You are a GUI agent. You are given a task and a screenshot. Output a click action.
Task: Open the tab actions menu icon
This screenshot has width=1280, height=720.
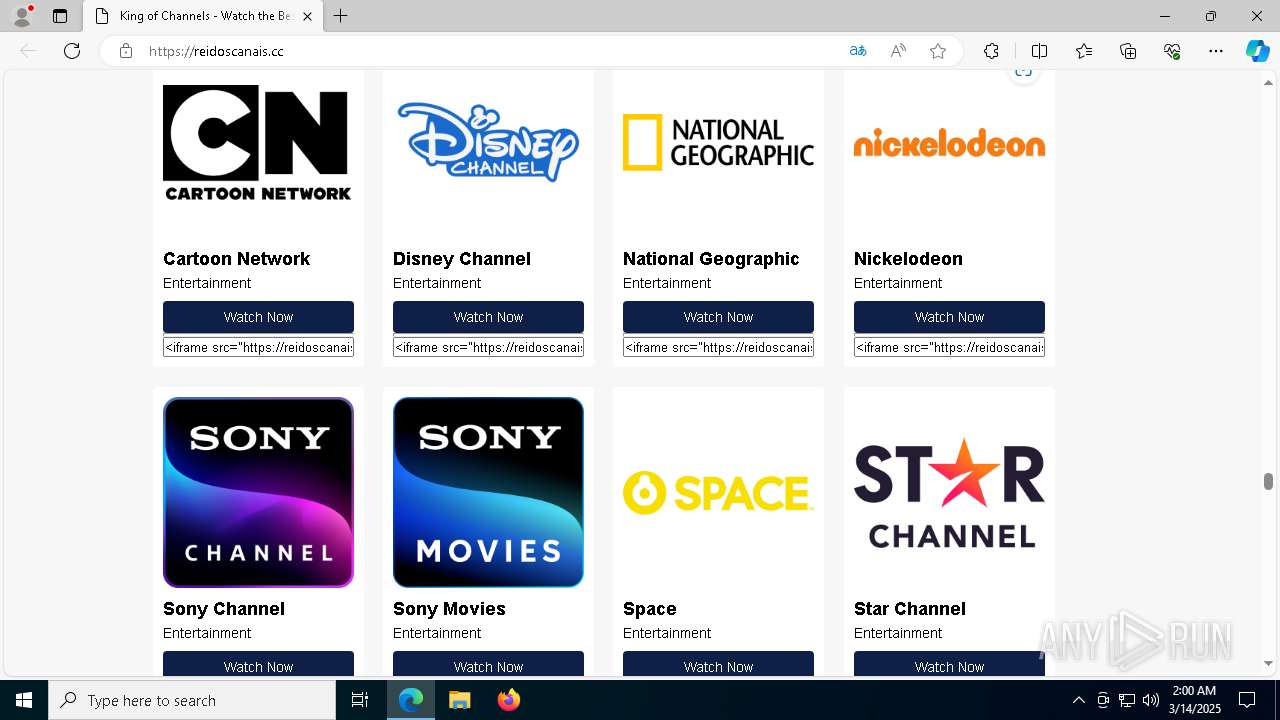(x=60, y=16)
